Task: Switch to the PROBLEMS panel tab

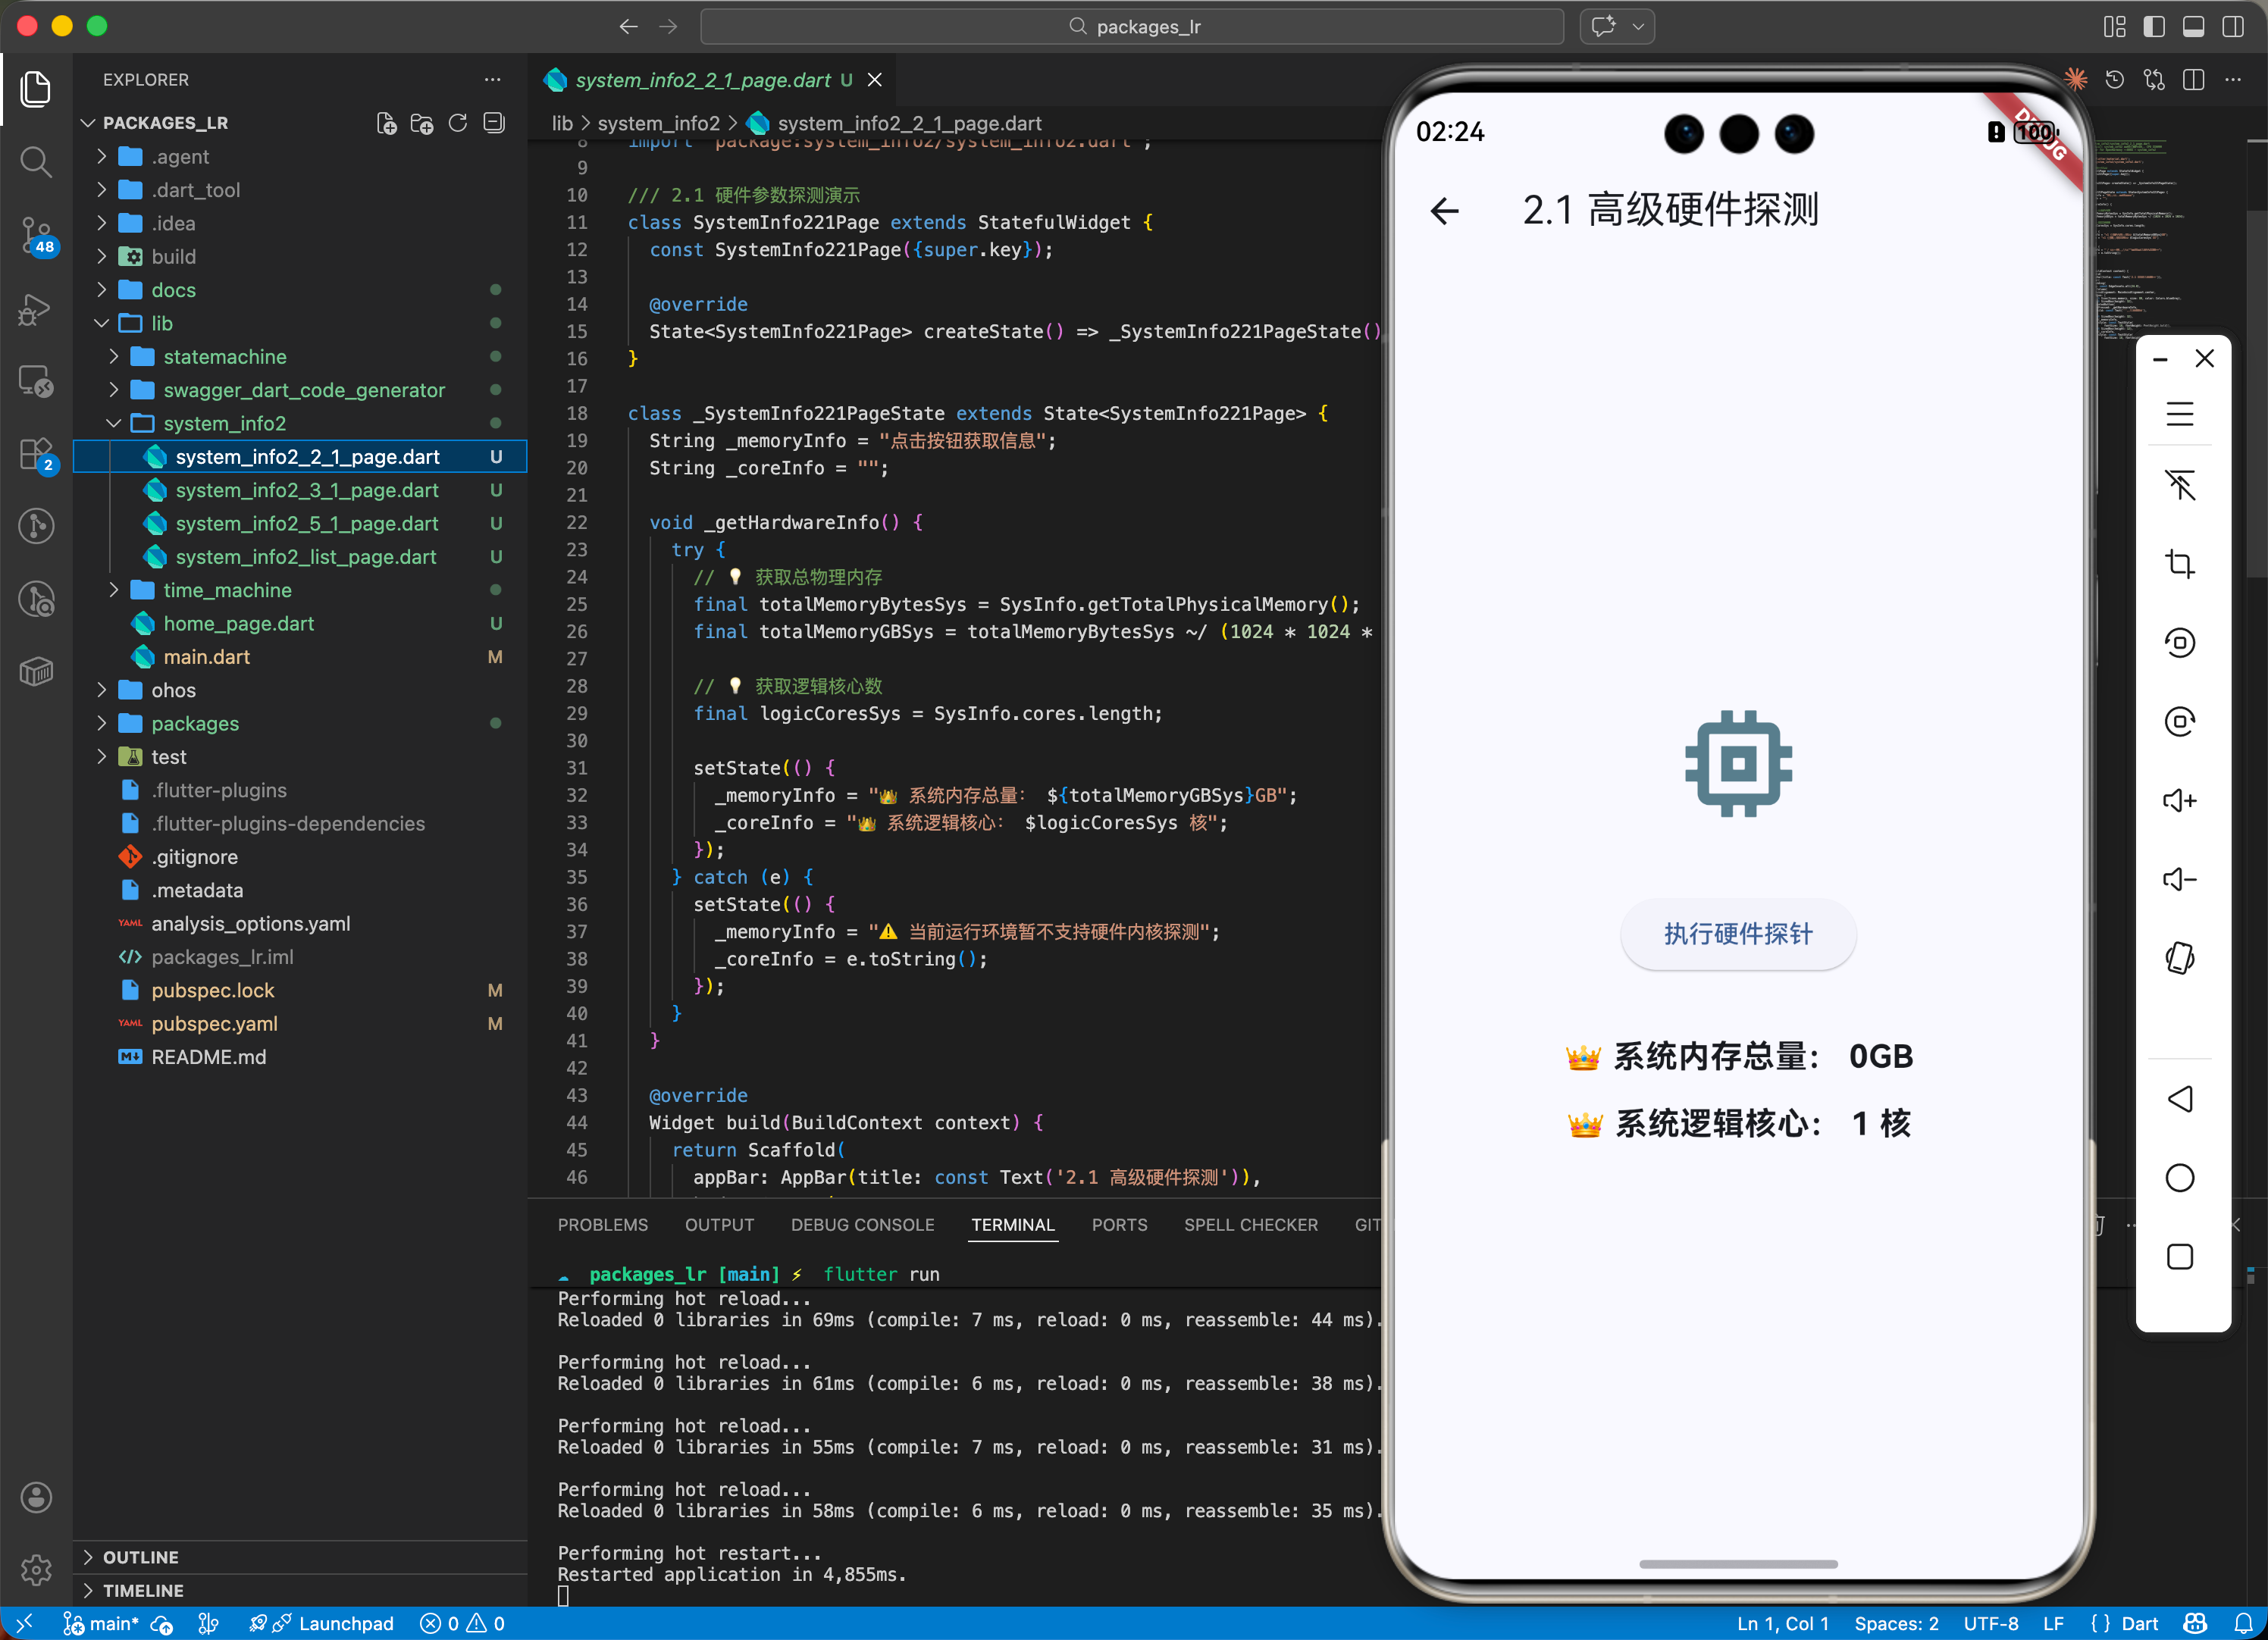Action: 602,1225
